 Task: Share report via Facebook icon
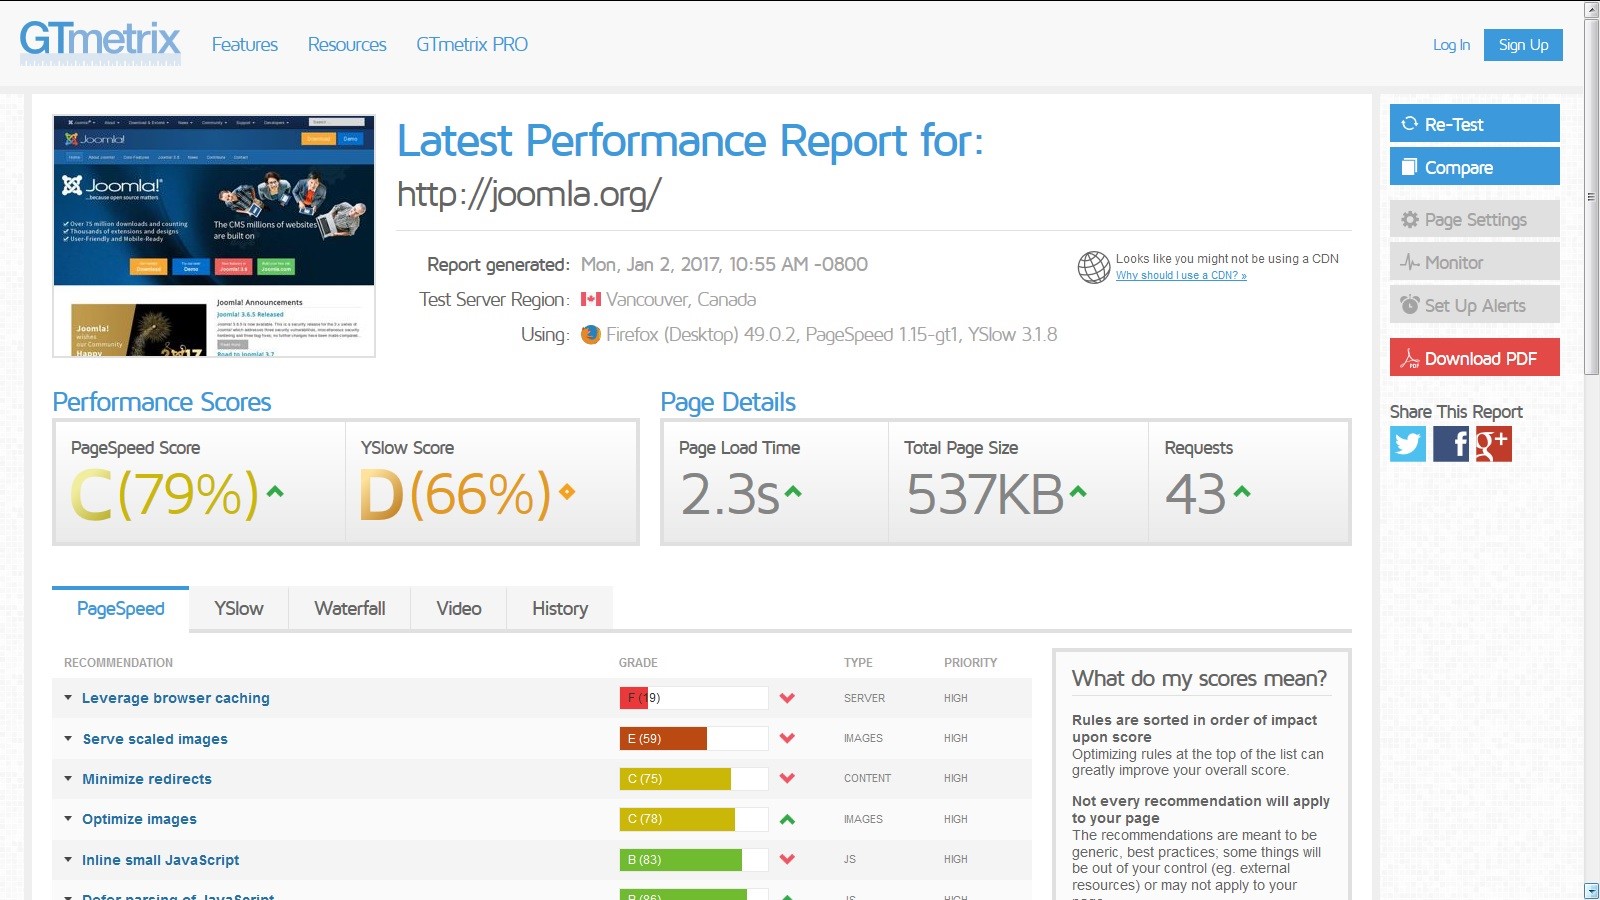click(x=1451, y=444)
